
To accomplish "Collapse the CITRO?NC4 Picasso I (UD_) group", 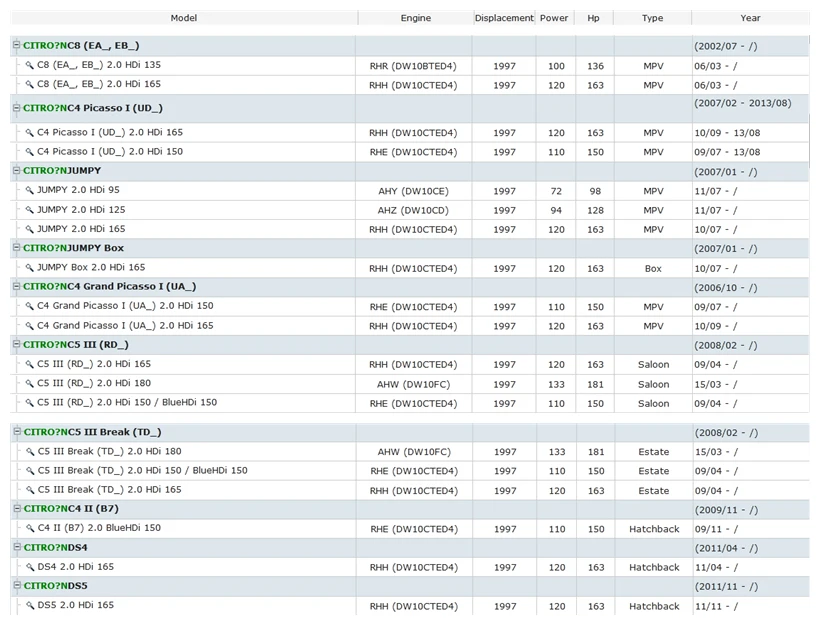I will [16, 108].
